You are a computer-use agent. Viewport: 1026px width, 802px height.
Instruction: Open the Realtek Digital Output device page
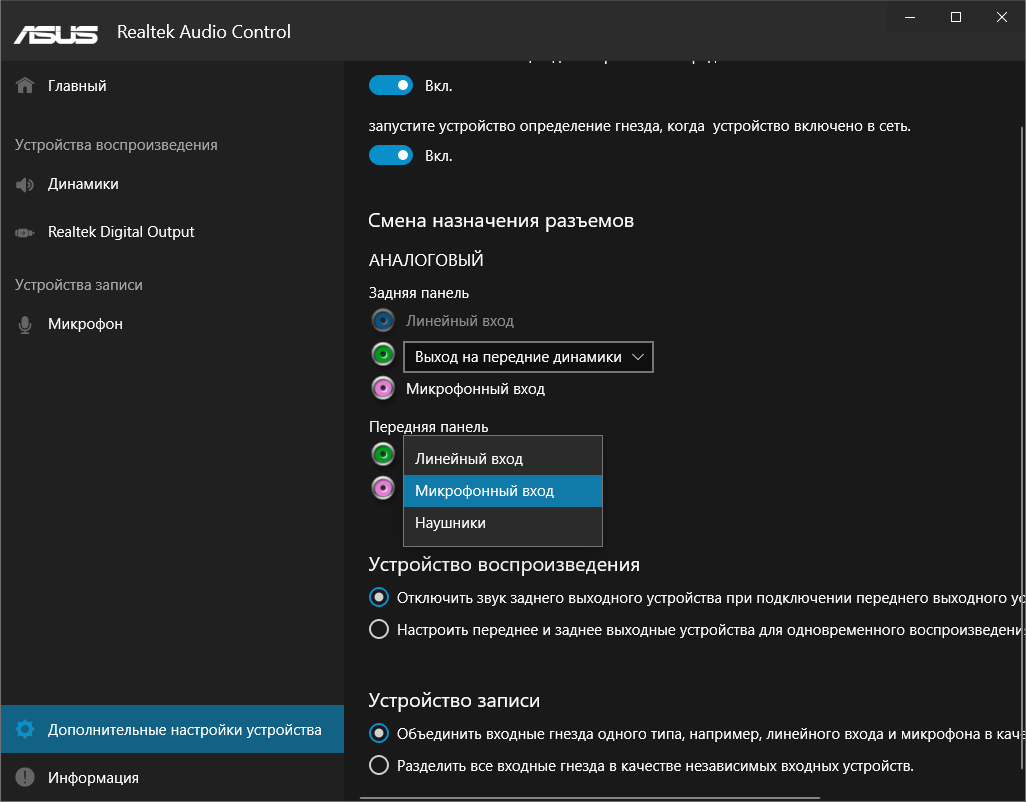point(121,232)
